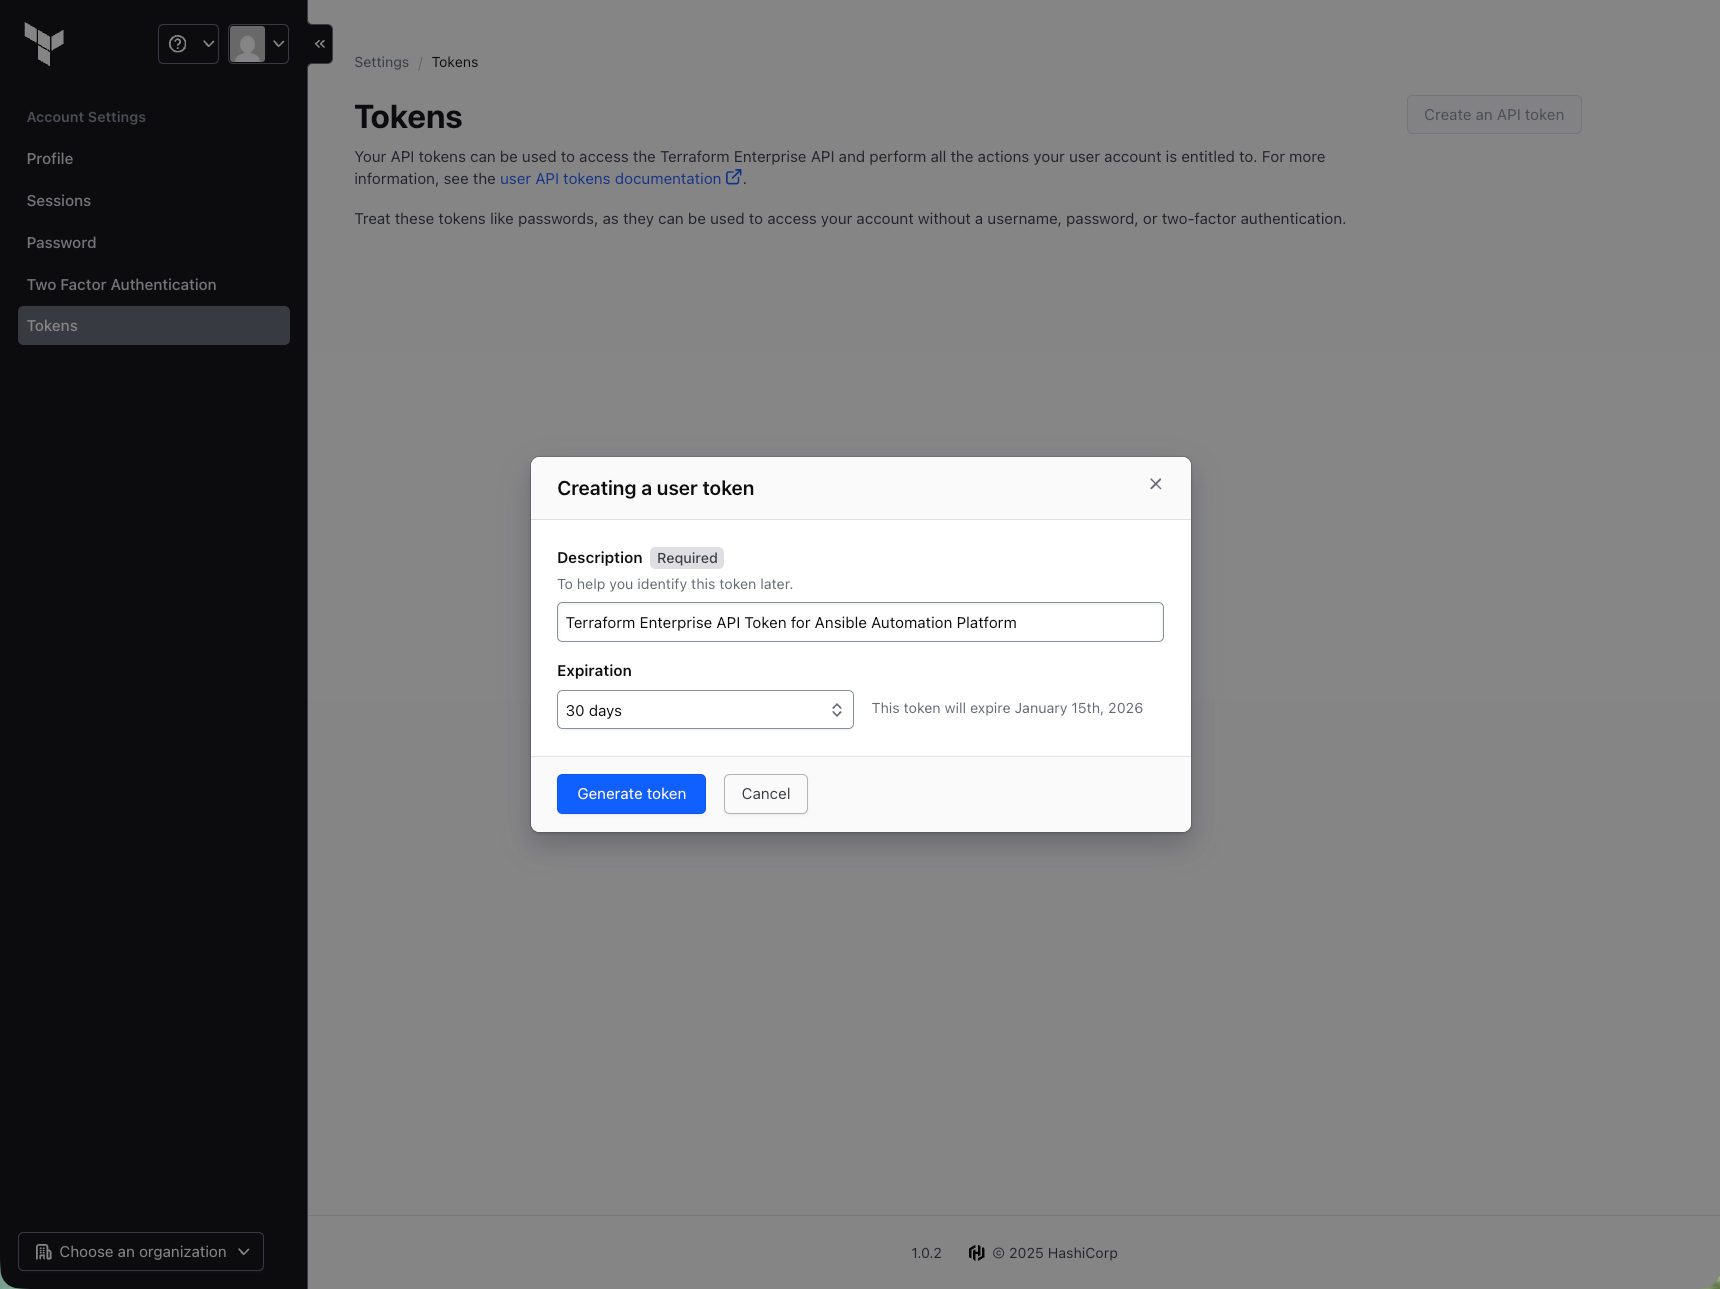Open the help question-mark menu

pos(188,44)
